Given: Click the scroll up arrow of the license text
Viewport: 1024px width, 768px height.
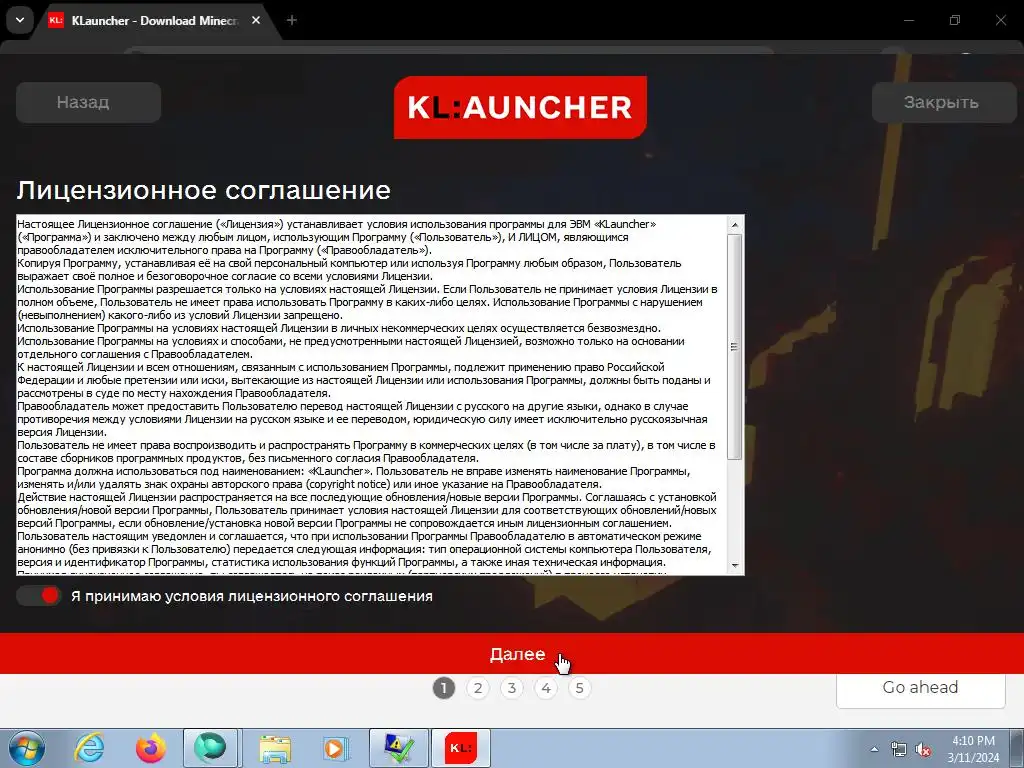Looking at the screenshot, I should [x=735, y=225].
